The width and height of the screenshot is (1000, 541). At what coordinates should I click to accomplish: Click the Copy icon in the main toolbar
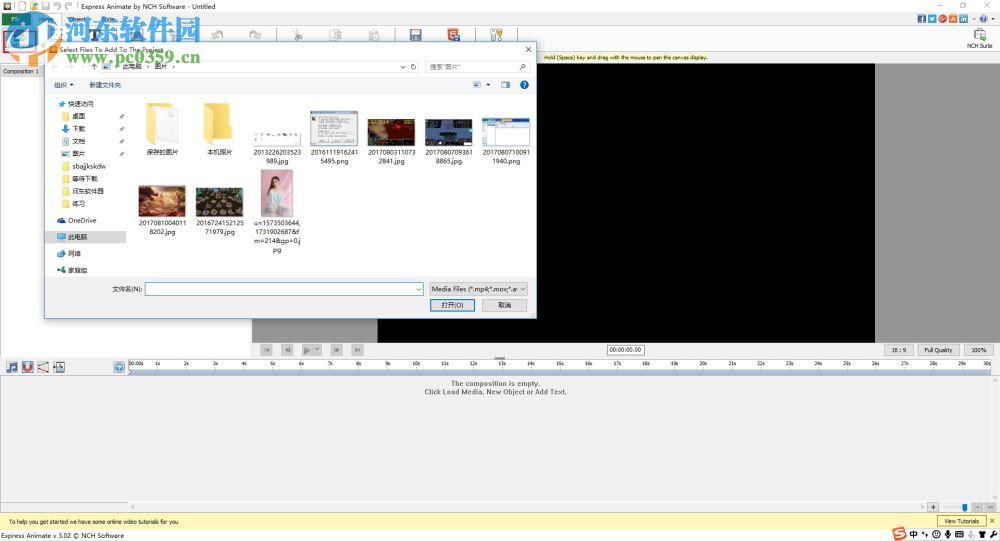click(x=335, y=34)
